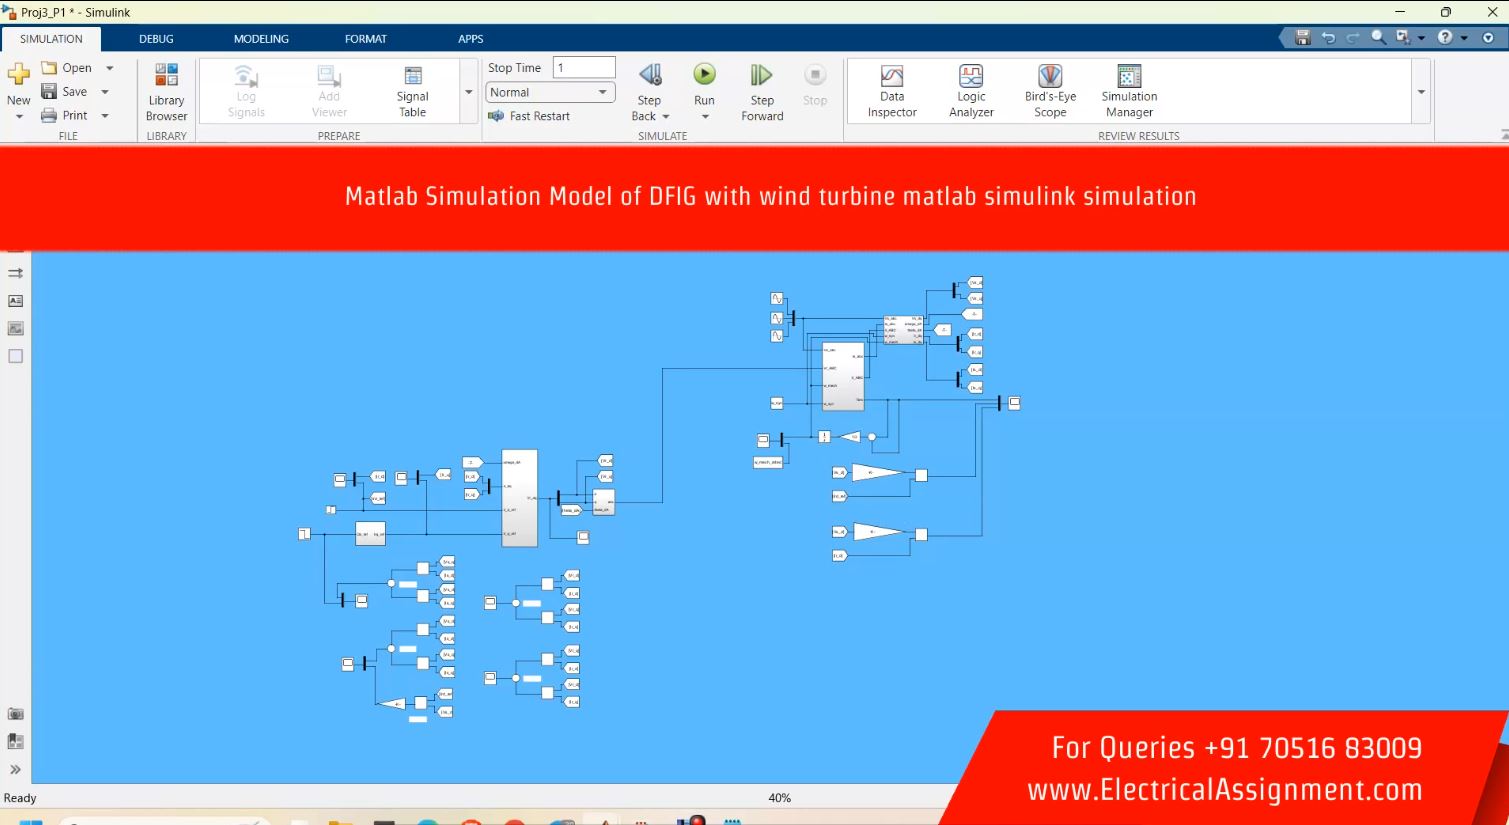Open the Save options dropdown arrow
The image size is (1509, 825).
(105, 92)
